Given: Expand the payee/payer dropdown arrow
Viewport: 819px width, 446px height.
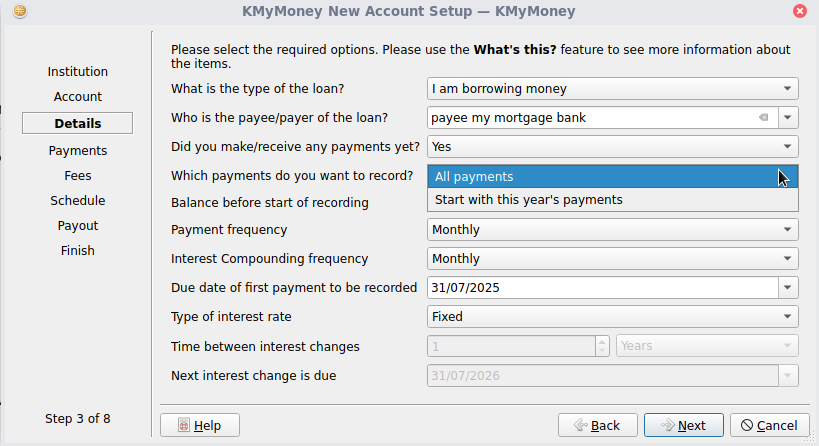Looking at the screenshot, I should (789, 117).
